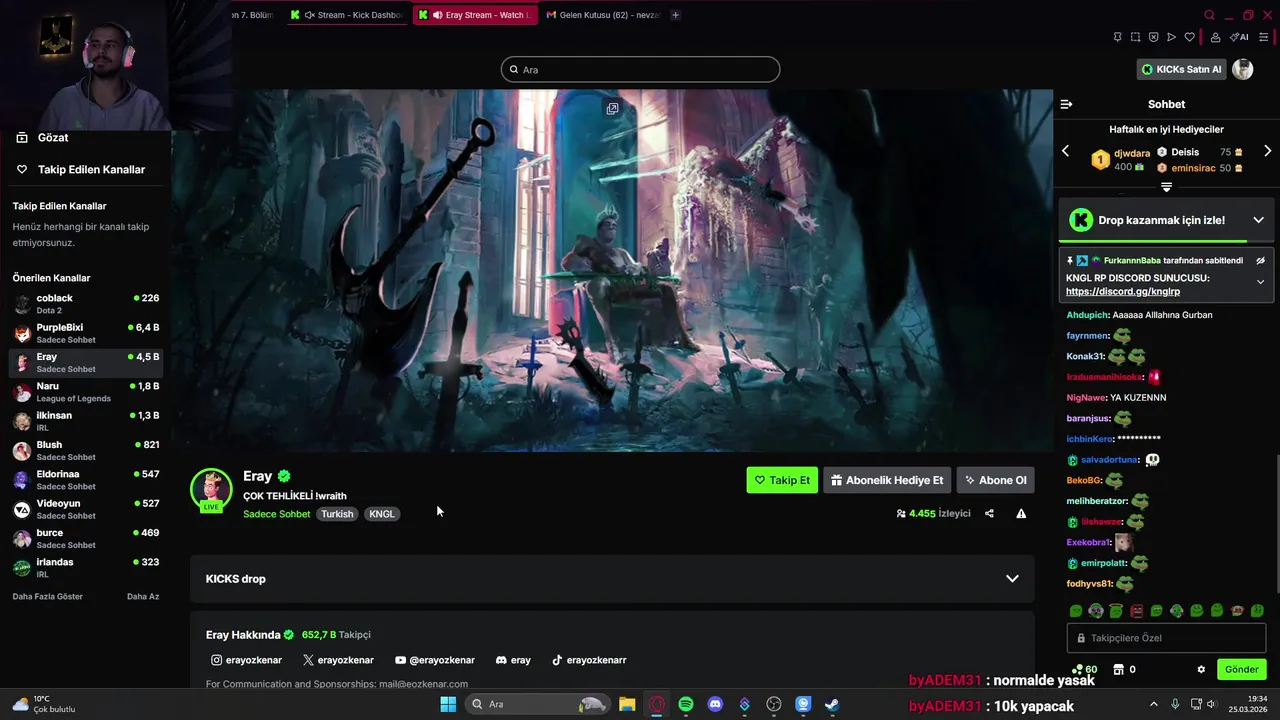Open Instagram link erayozkenar
This screenshot has height=720, width=1280.
(x=246, y=660)
